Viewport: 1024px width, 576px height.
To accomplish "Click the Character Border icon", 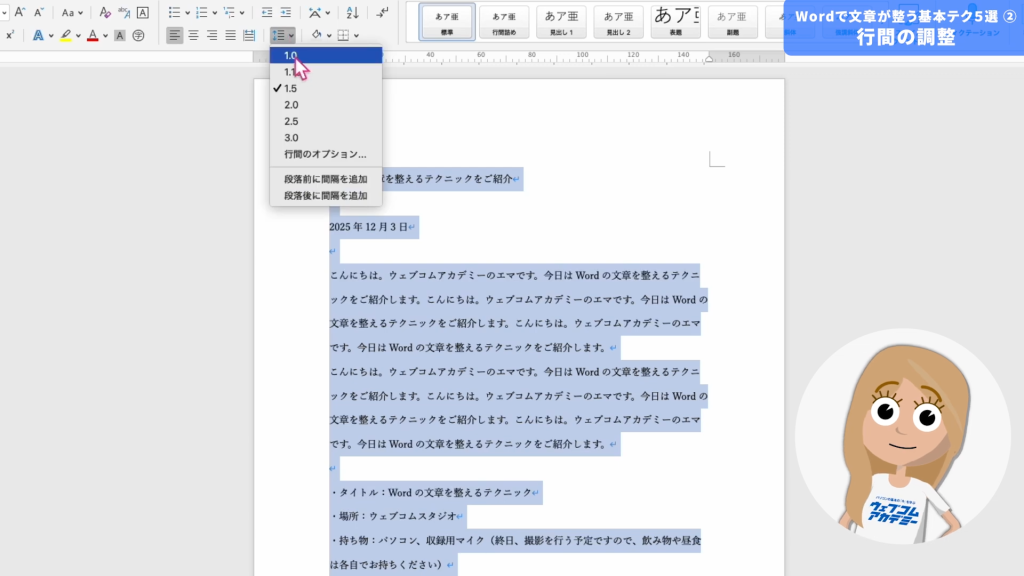I will point(142,13).
